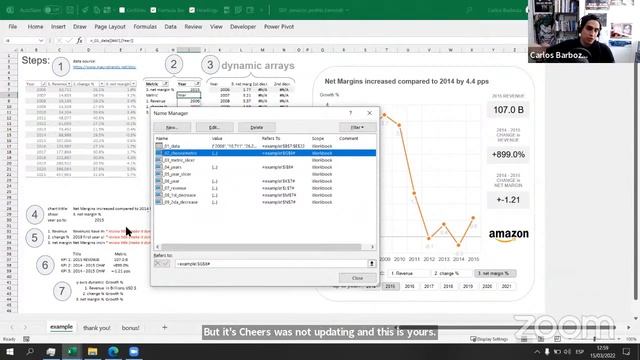Click New button in Name Manager

click(172, 127)
